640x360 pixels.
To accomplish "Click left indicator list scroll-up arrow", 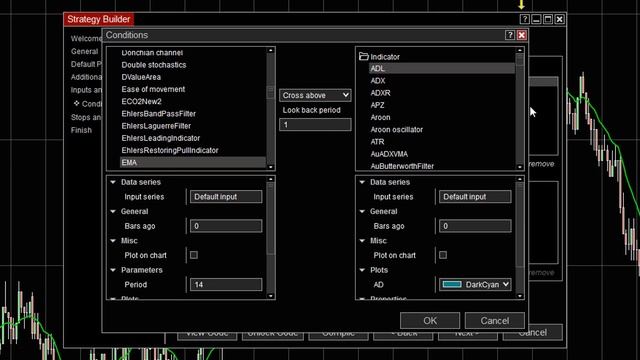I will point(271,50).
